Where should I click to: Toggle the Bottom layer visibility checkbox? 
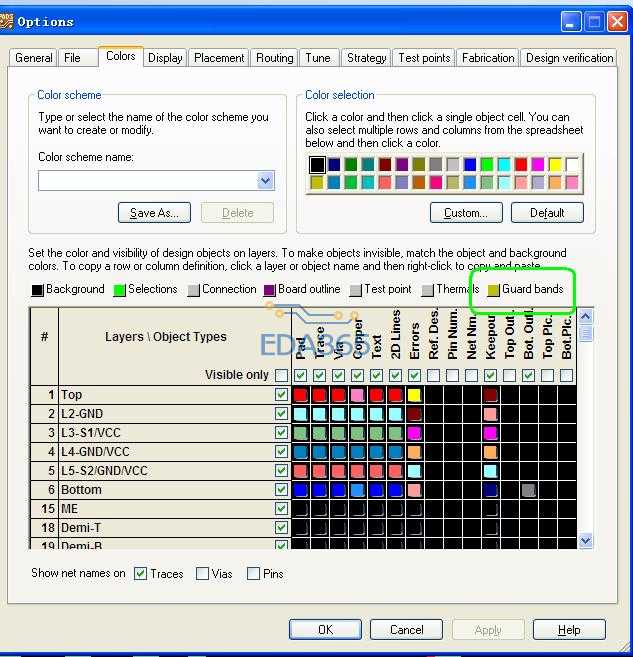click(x=281, y=489)
